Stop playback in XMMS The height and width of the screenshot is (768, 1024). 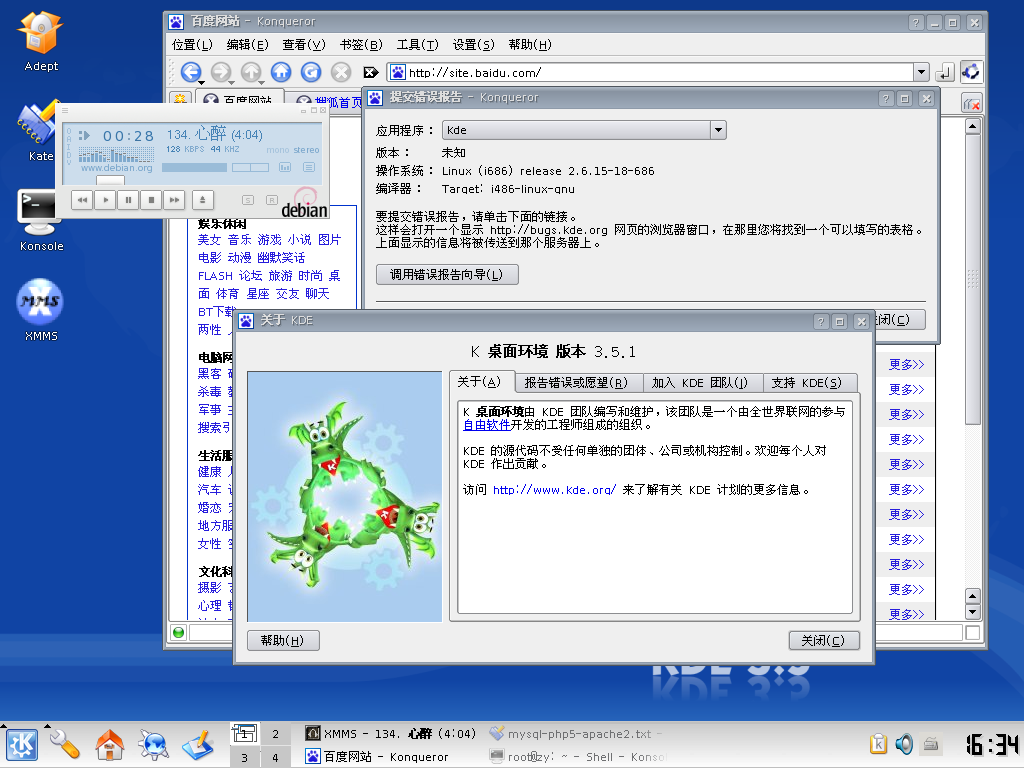[x=151, y=200]
